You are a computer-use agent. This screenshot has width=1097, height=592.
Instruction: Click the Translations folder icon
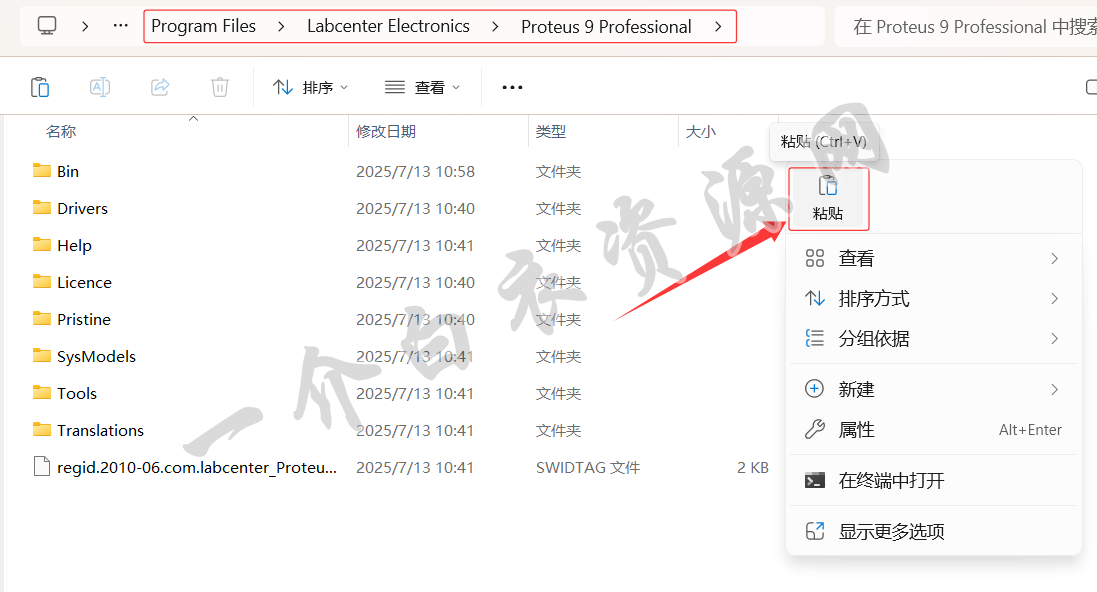(x=42, y=429)
